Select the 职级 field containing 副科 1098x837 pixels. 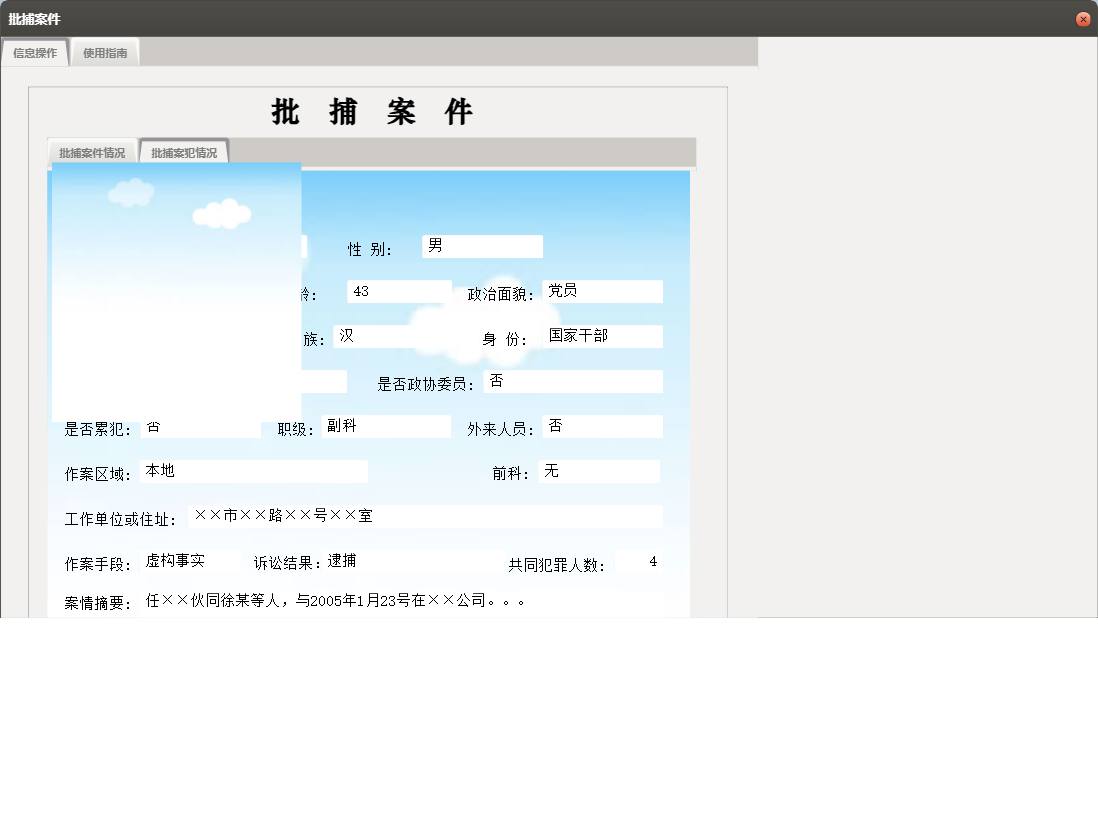coord(386,426)
